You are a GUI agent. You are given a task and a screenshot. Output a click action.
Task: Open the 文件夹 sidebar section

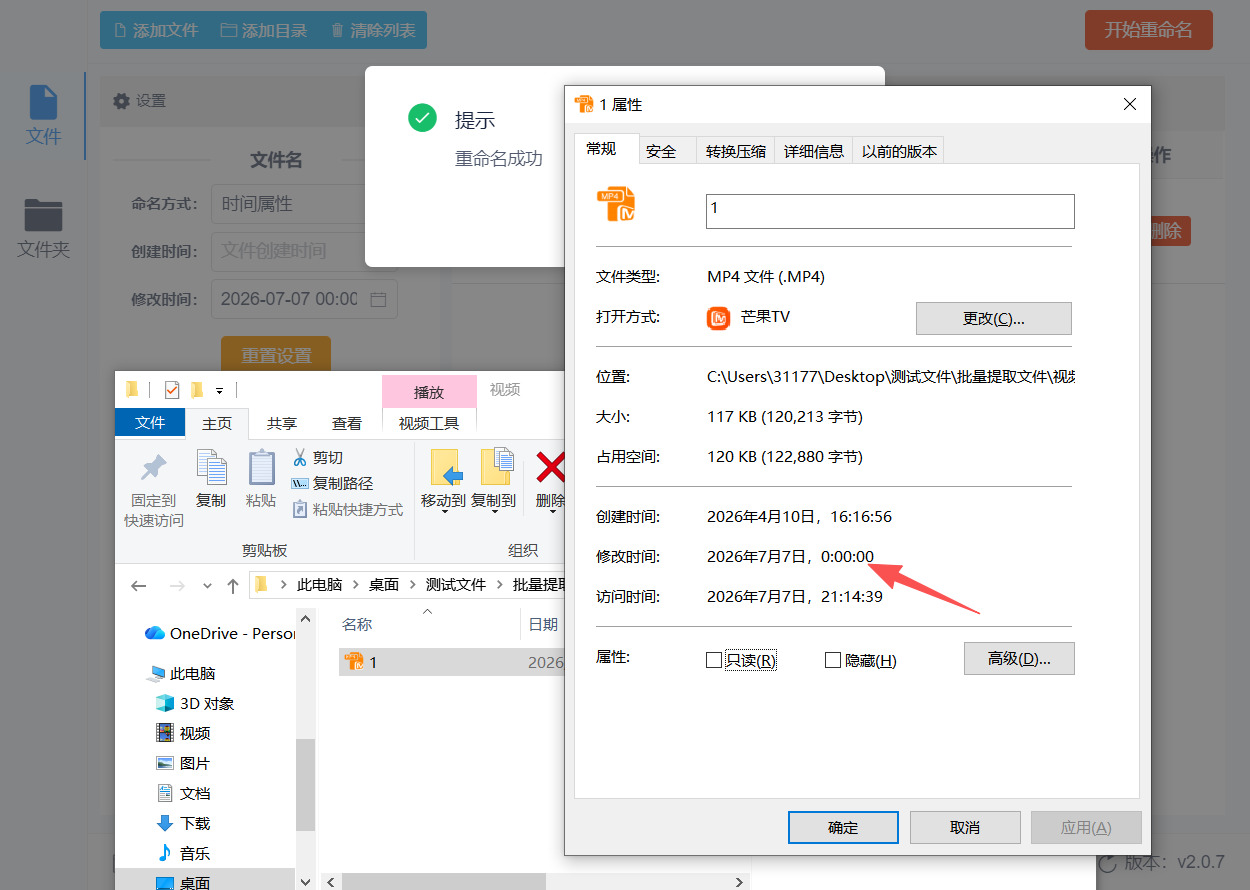coord(43,228)
